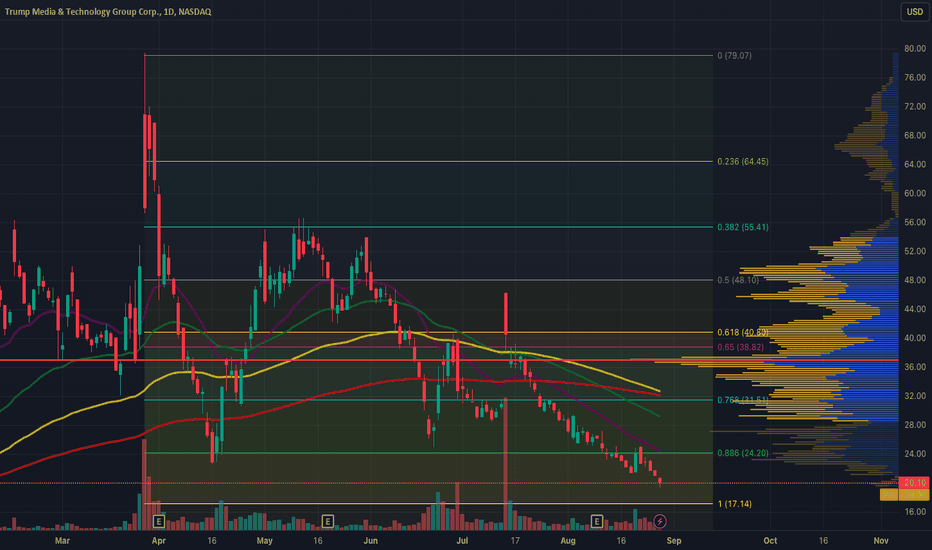Click the 76.00 price axis tick
932x550 pixels.
coord(915,78)
